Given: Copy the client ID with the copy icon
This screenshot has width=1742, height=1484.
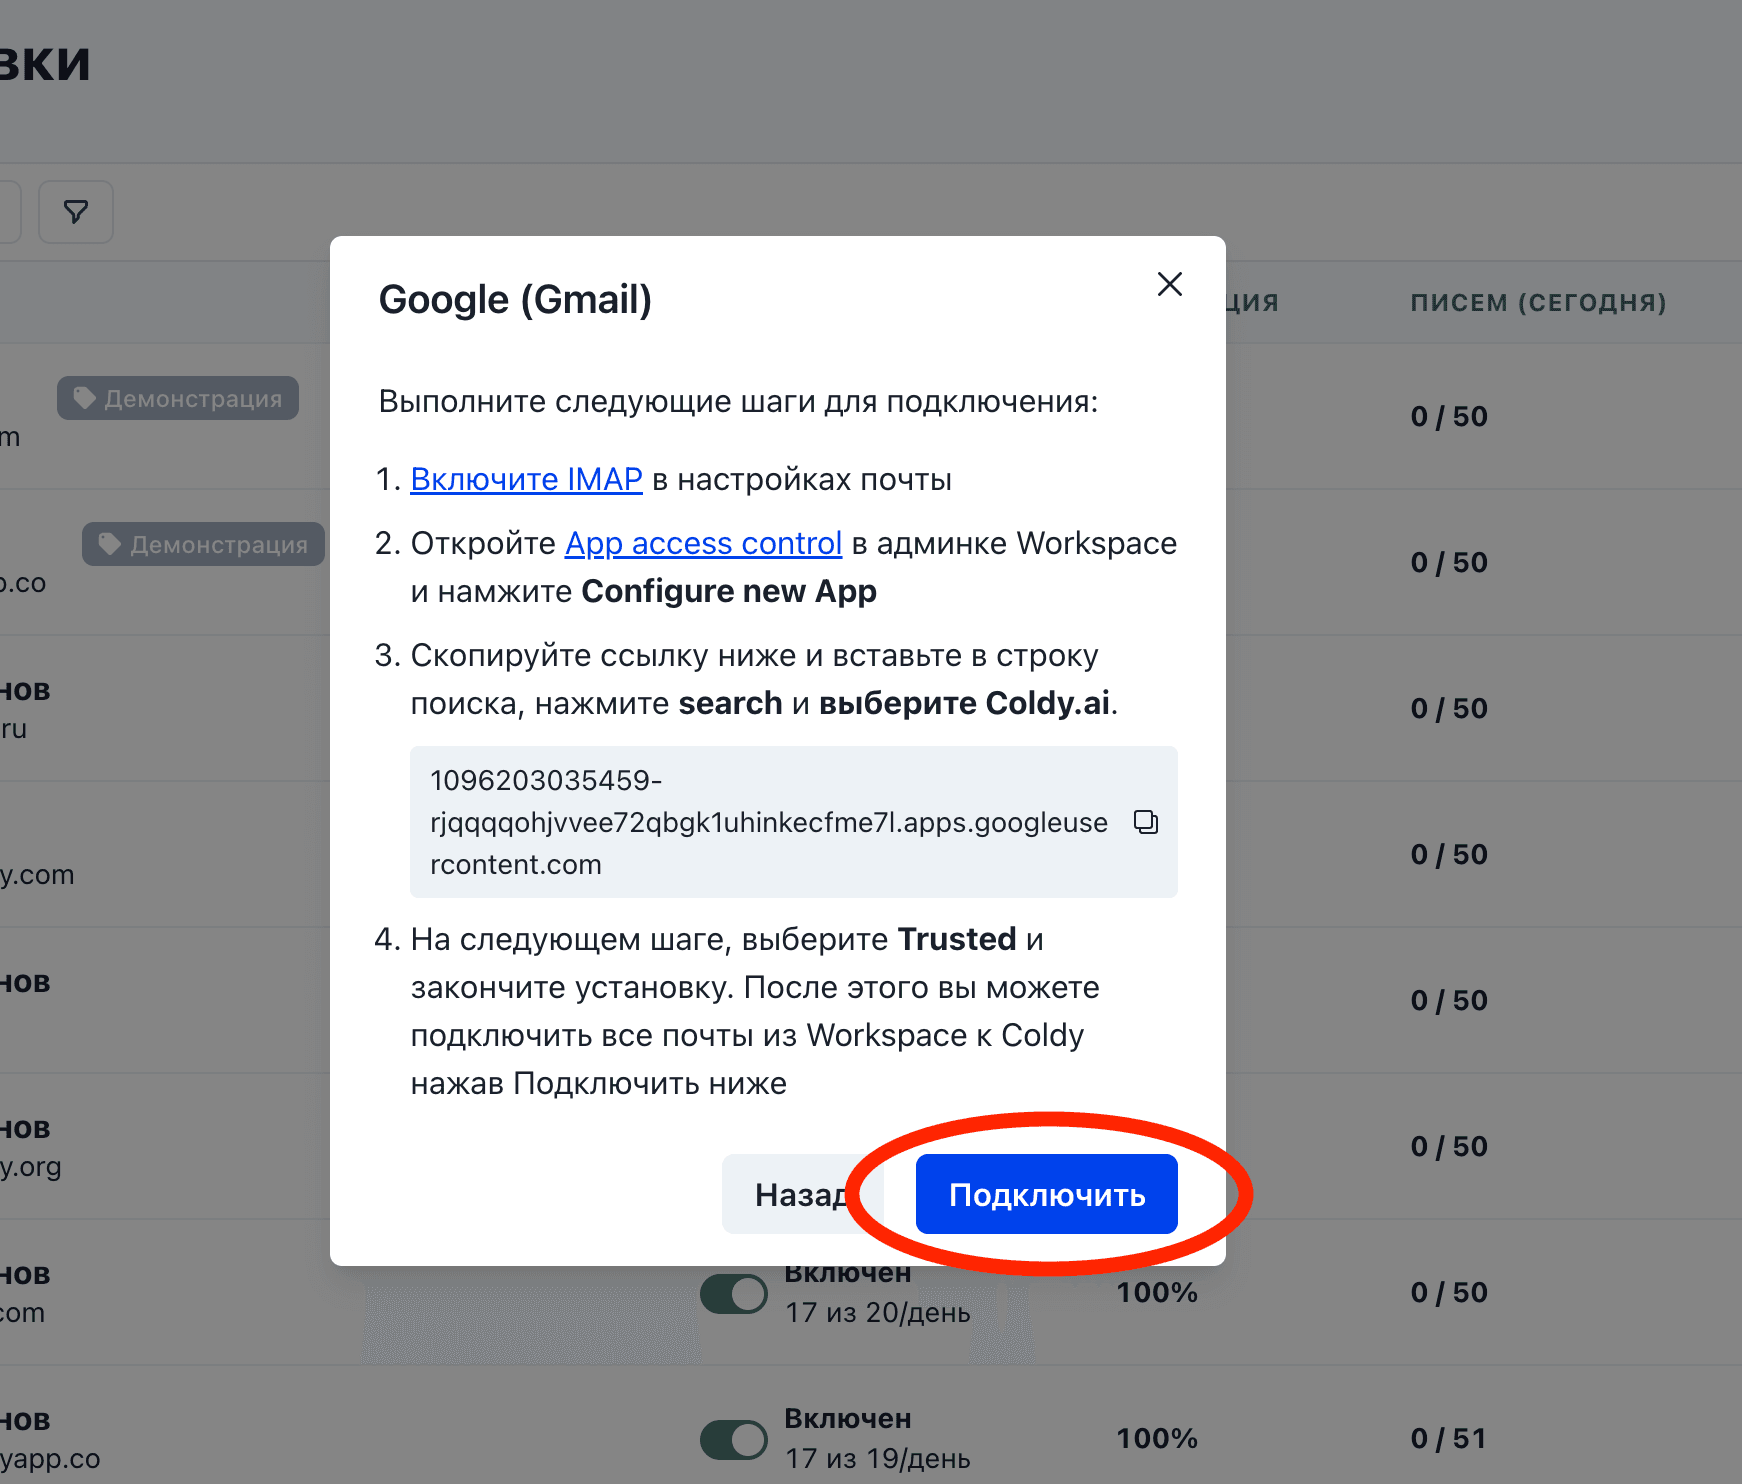Looking at the screenshot, I should (1145, 822).
